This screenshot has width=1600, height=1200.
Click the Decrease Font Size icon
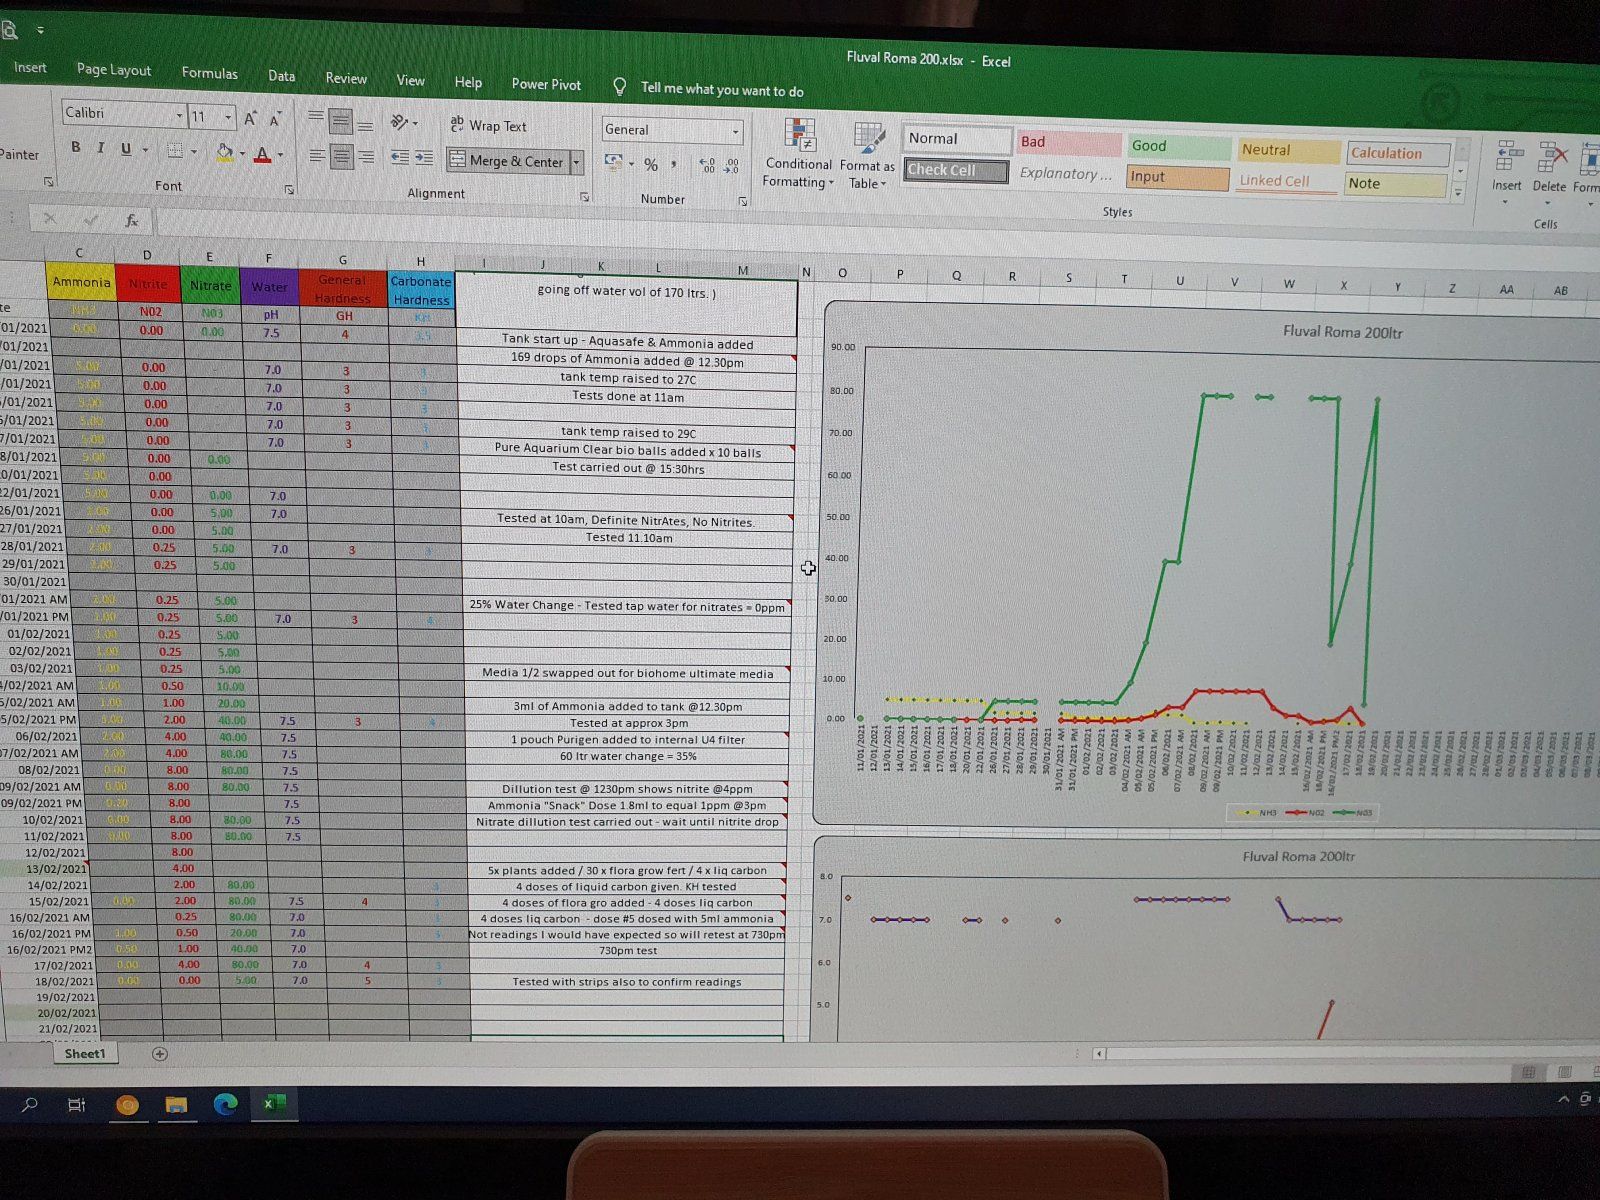[x=275, y=119]
